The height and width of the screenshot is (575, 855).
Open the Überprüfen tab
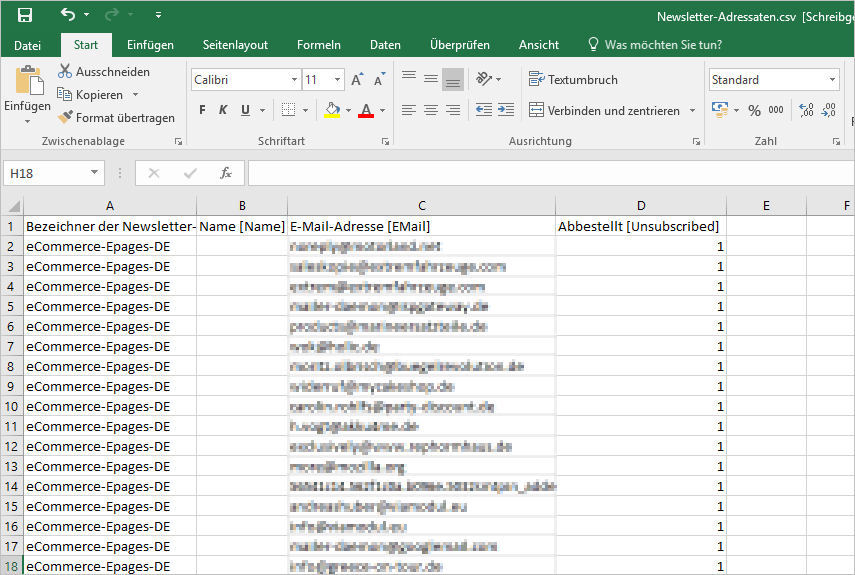pos(459,45)
